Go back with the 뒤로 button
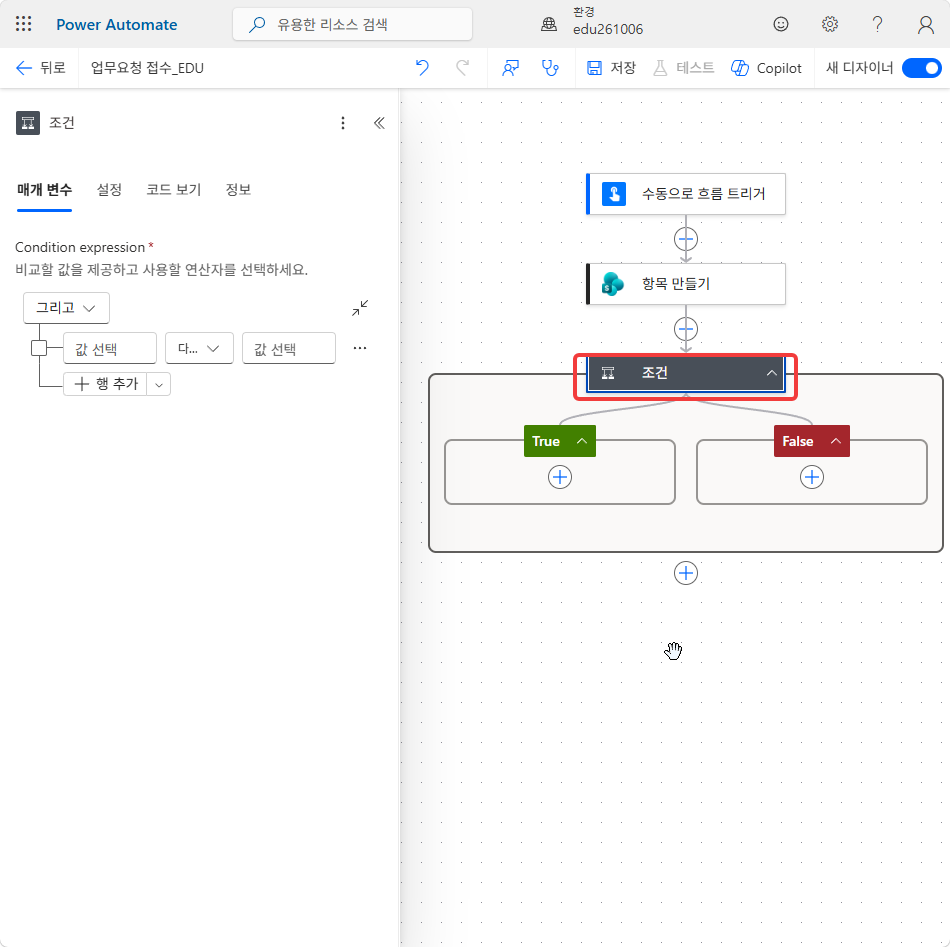The width and height of the screenshot is (950, 947). click(40, 68)
